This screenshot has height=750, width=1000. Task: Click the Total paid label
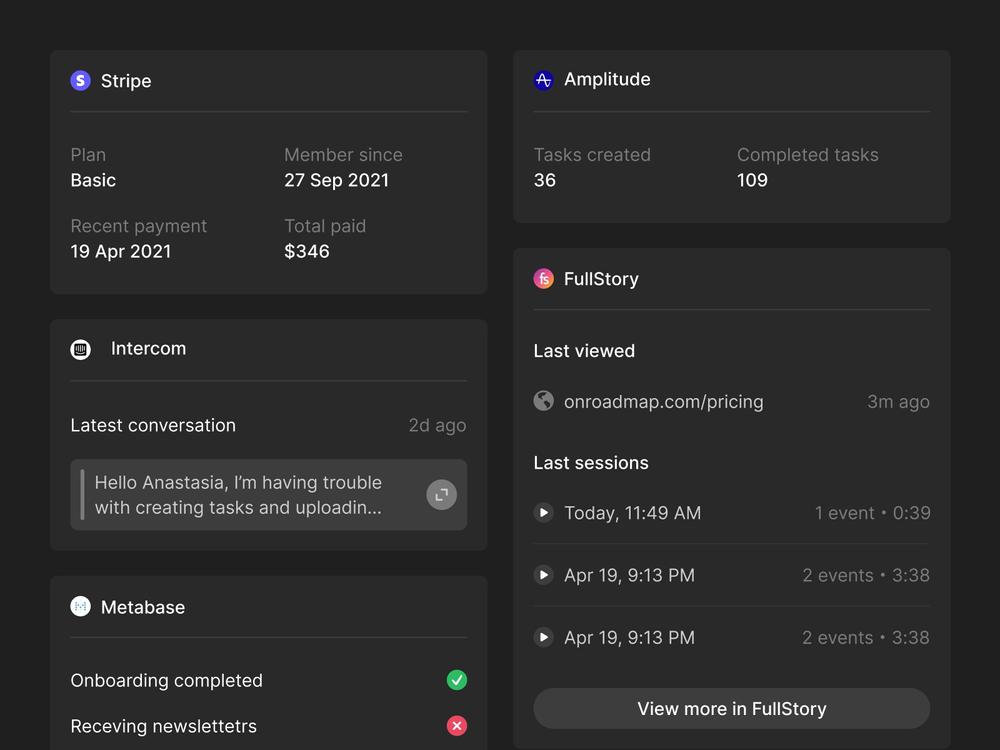tap(325, 226)
